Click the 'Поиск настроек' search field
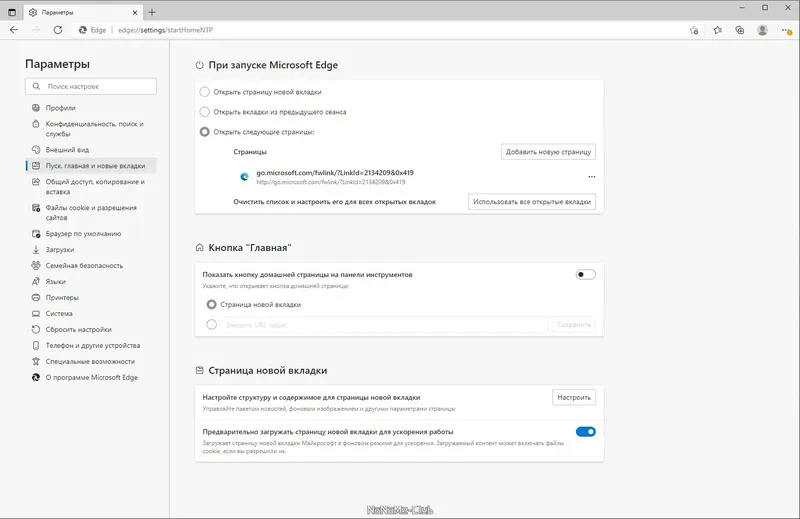 coord(92,87)
